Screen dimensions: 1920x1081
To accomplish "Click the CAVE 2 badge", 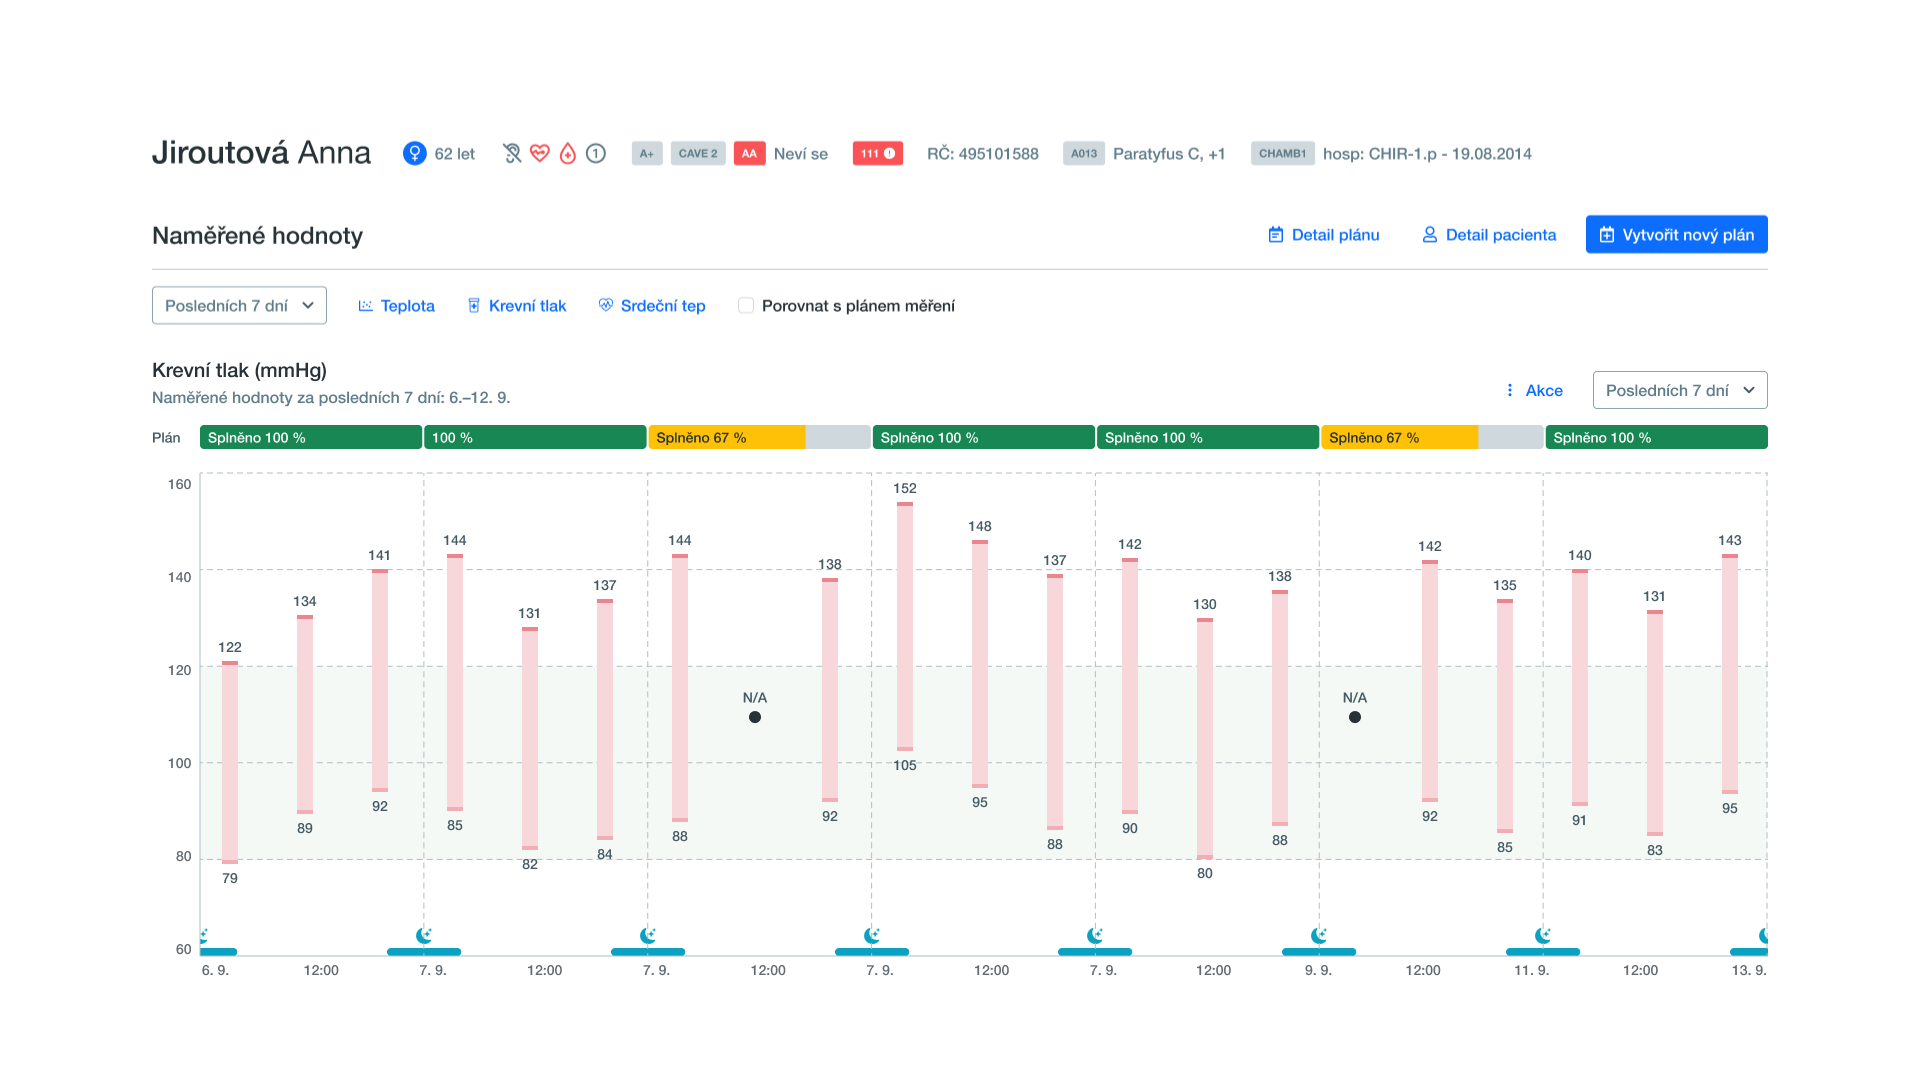I will tap(697, 153).
